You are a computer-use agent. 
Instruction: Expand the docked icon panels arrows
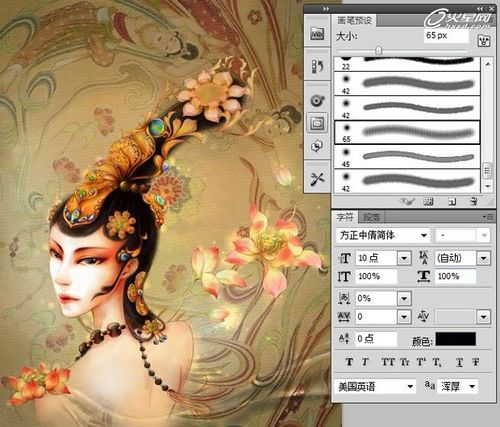point(326,9)
